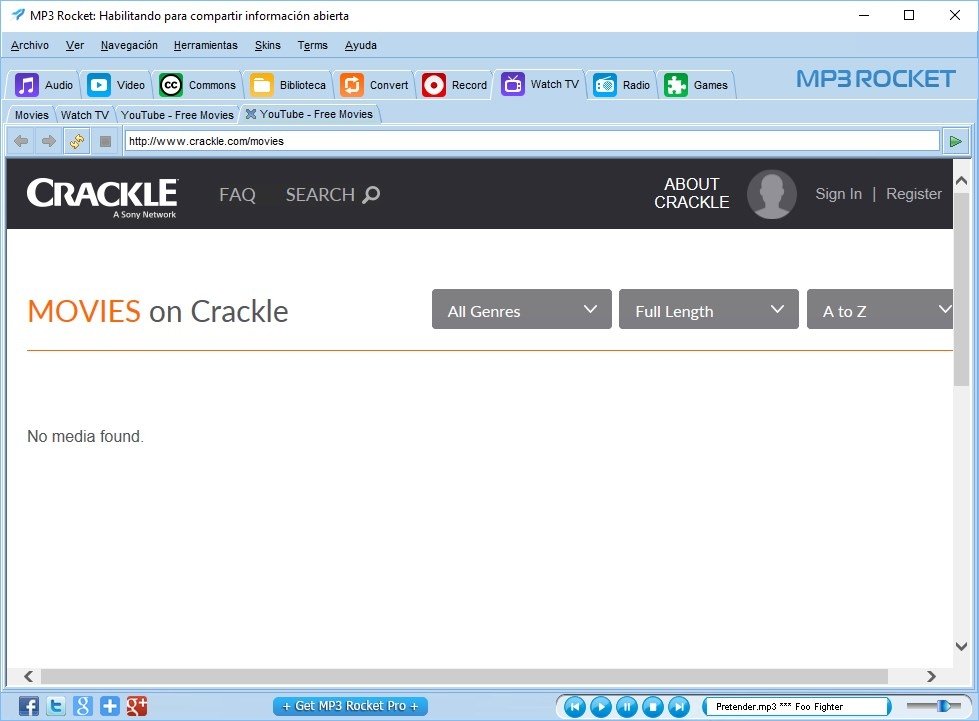Open the Twitter share icon
979x721 pixels.
point(56,706)
